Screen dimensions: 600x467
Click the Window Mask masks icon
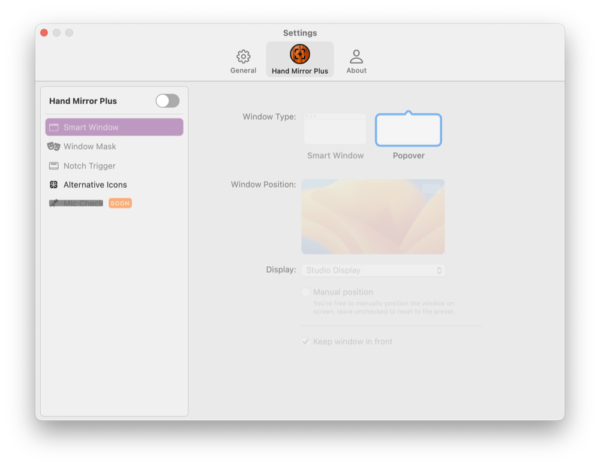pos(54,146)
